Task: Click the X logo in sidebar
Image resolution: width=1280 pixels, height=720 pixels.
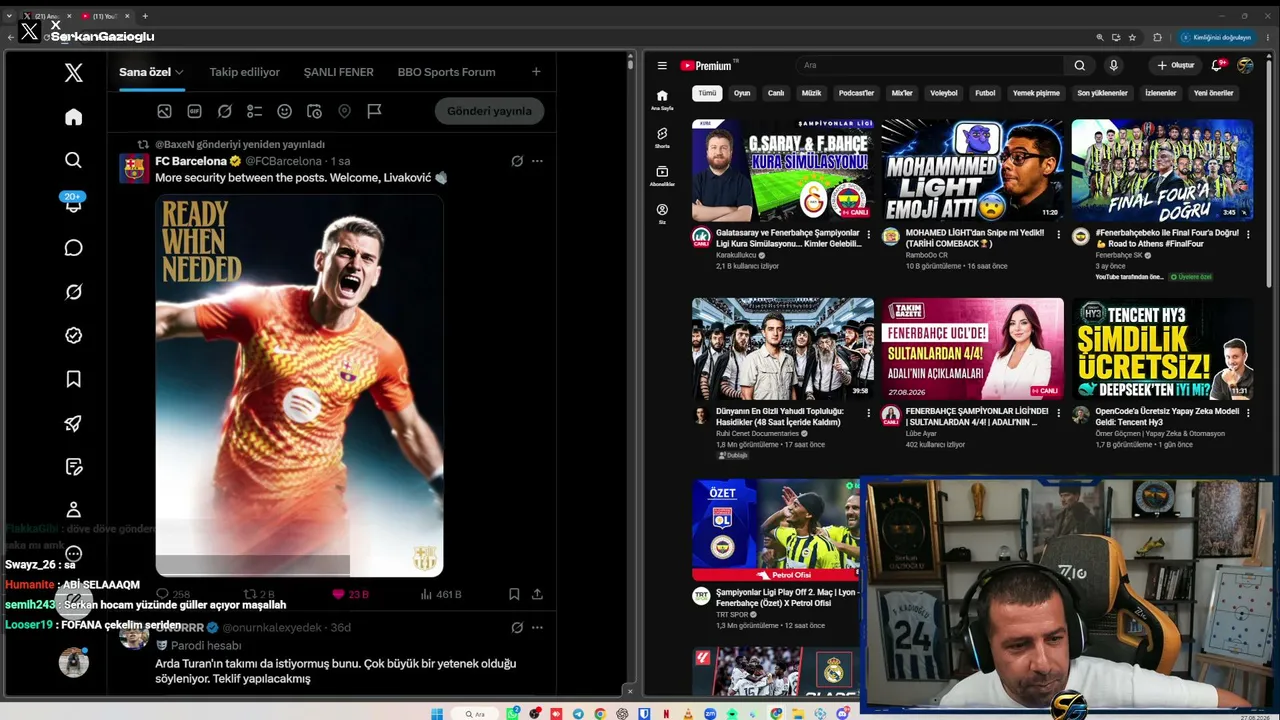Action: pos(73,72)
